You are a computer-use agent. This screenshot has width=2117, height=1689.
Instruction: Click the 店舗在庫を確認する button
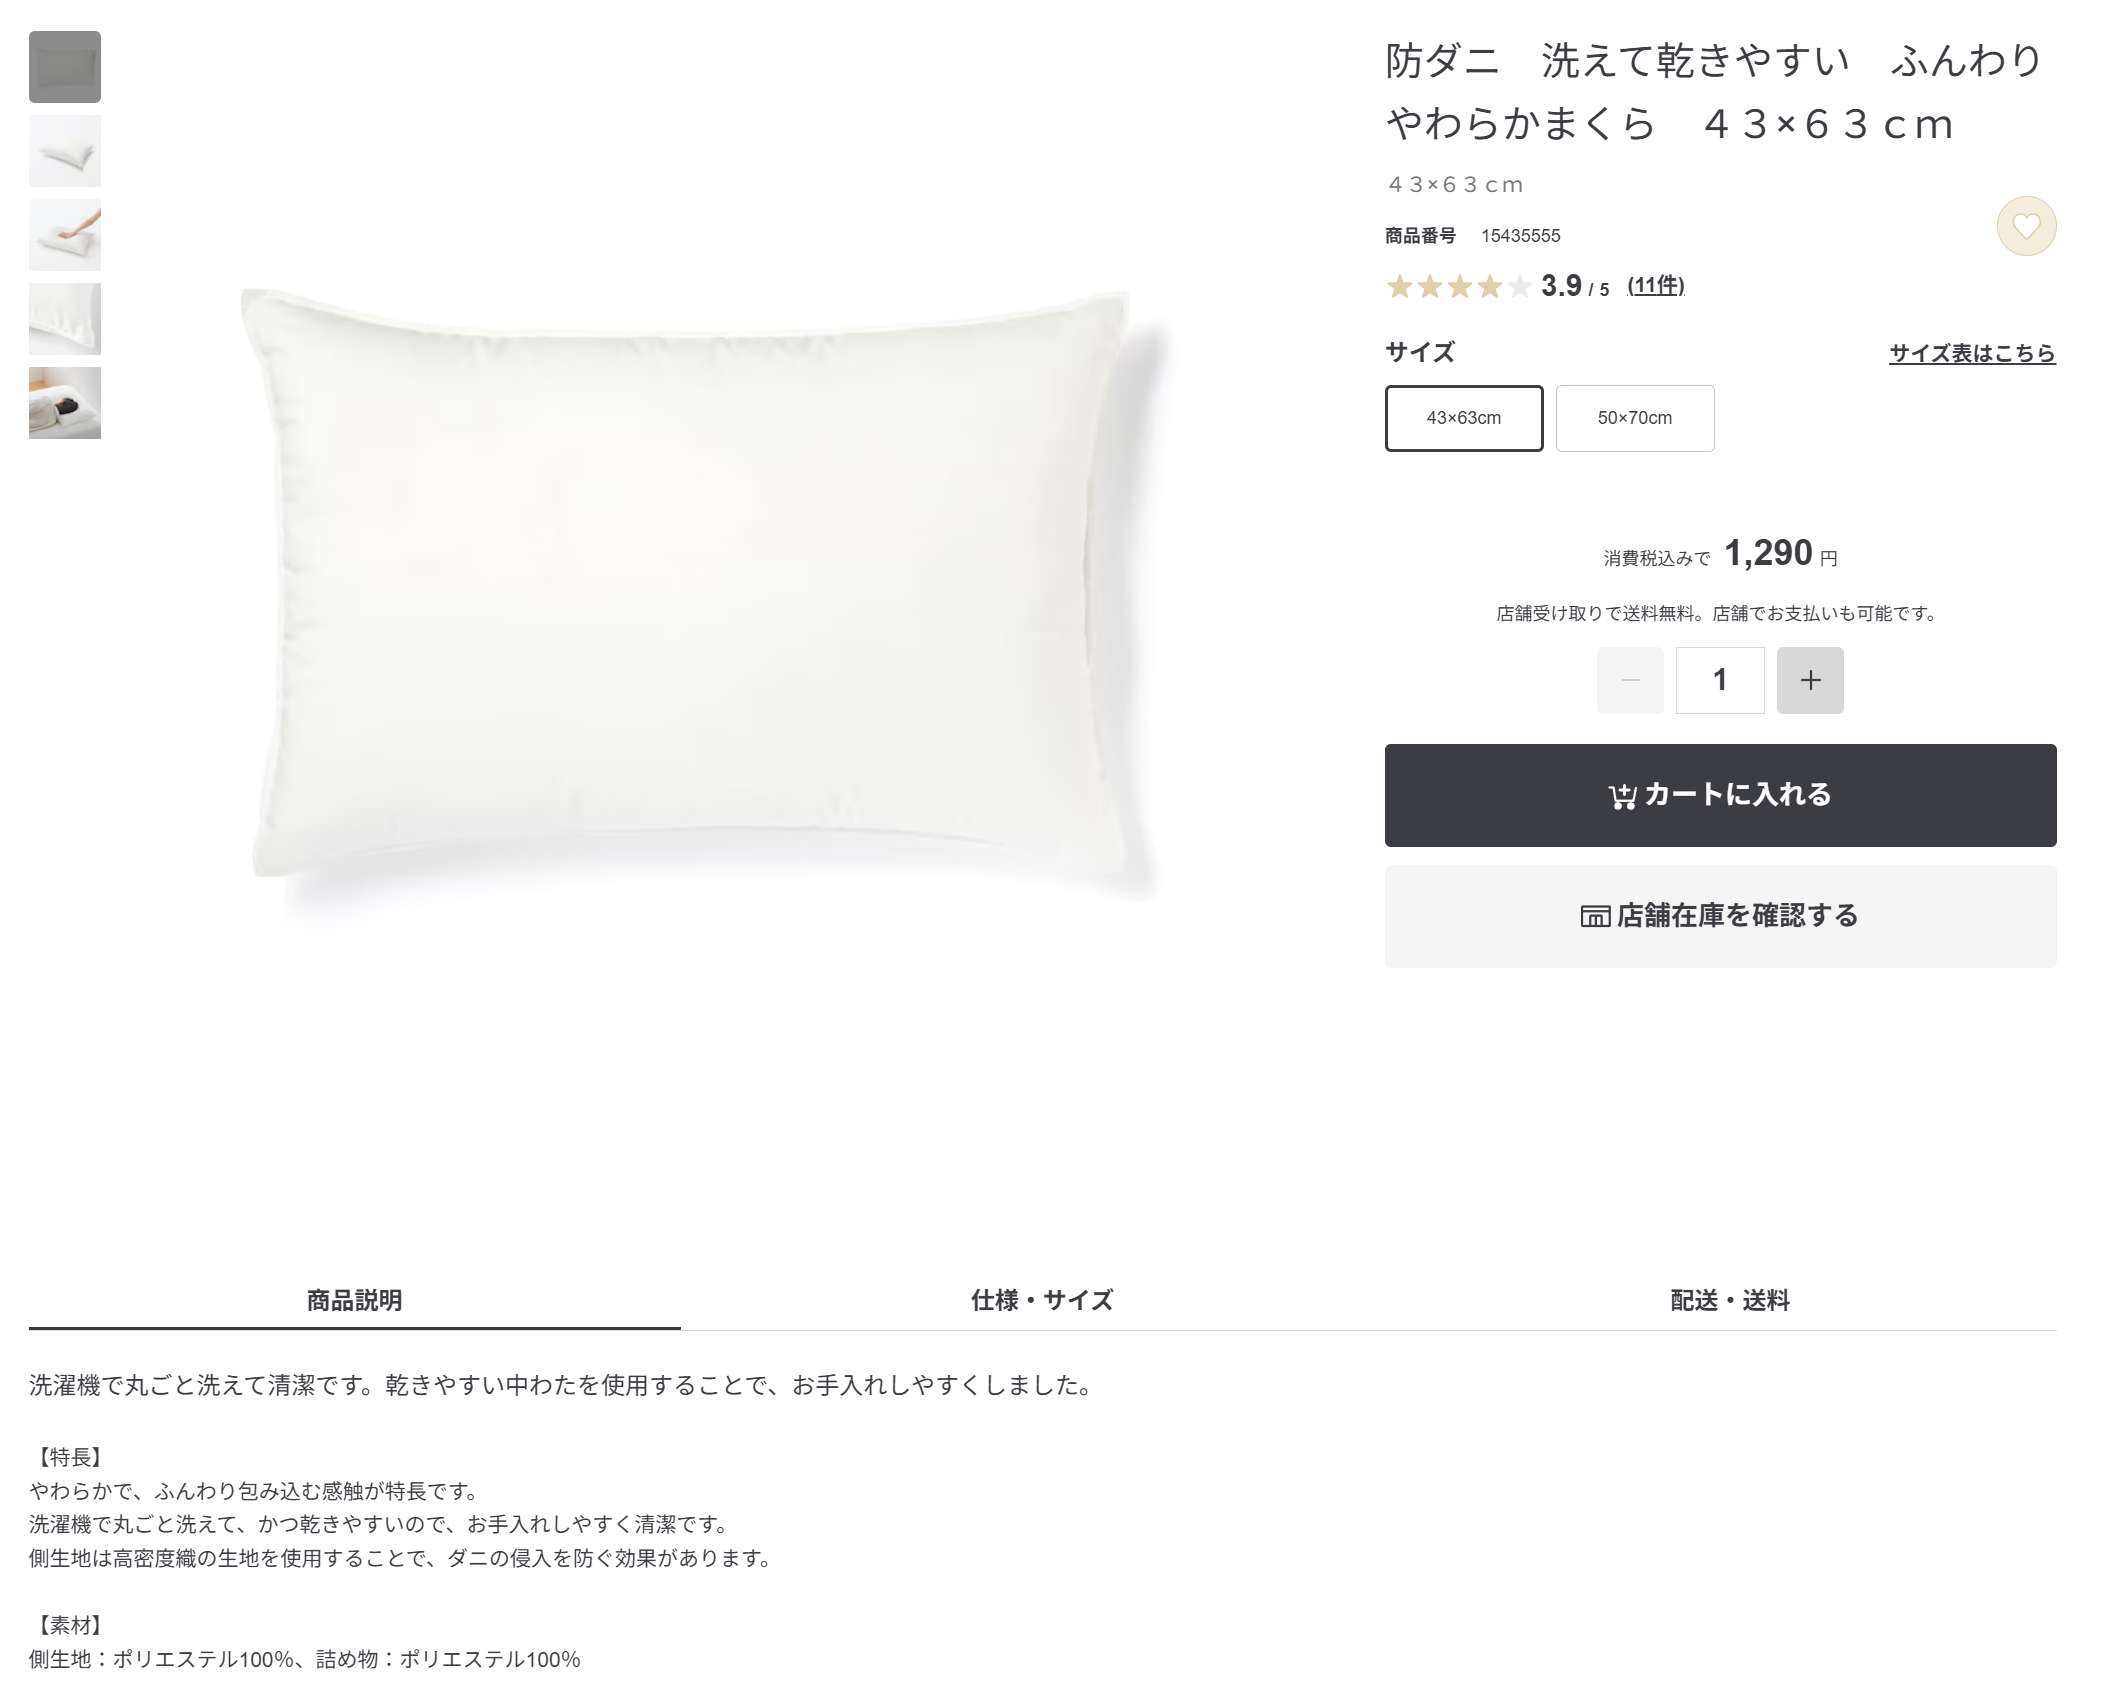(1720, 916)
